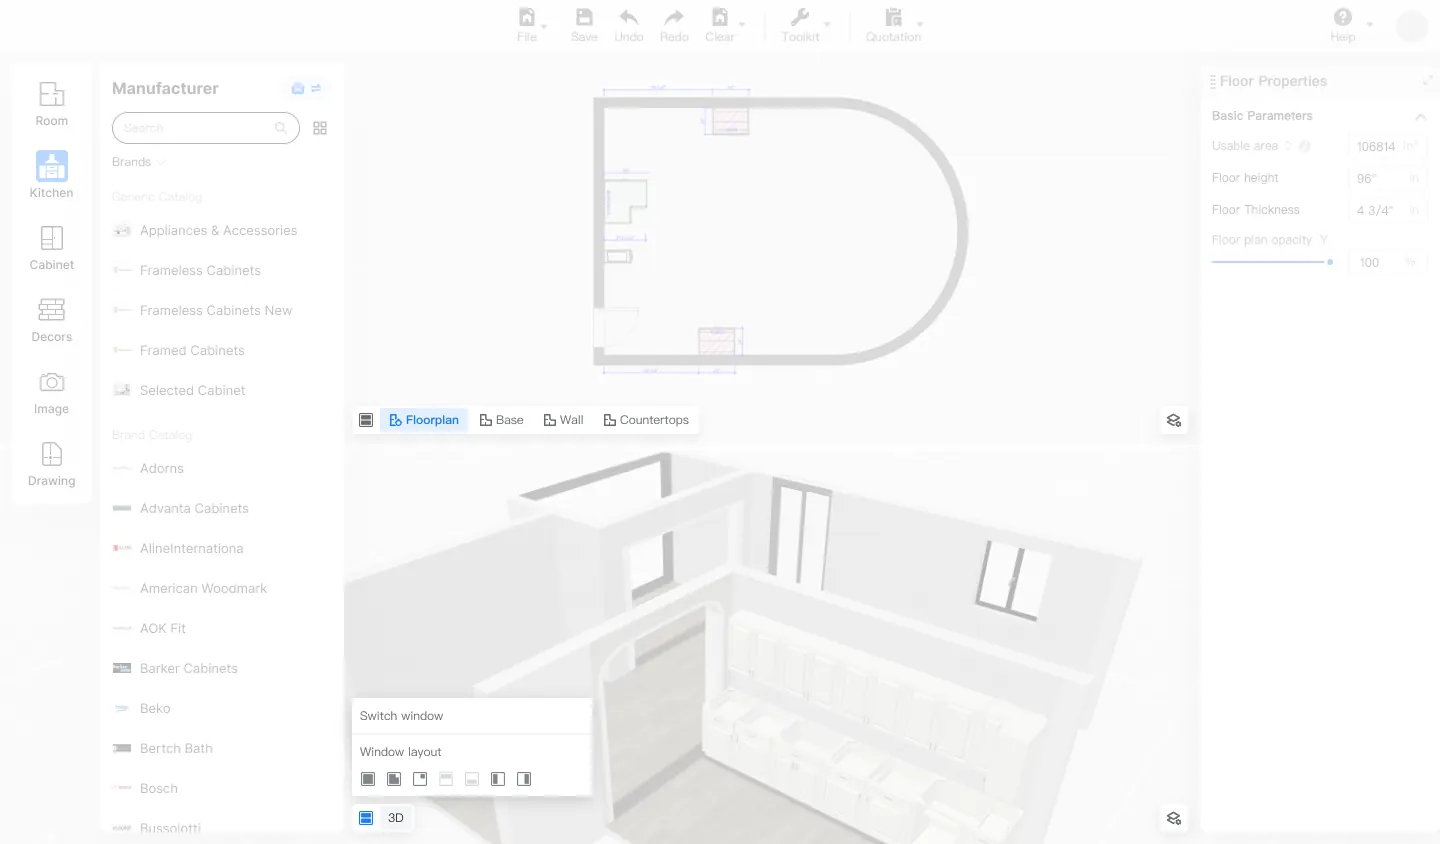Open the Drawing sidebar tool
This screenshot has width=1440, height=844.
[52, 464]
